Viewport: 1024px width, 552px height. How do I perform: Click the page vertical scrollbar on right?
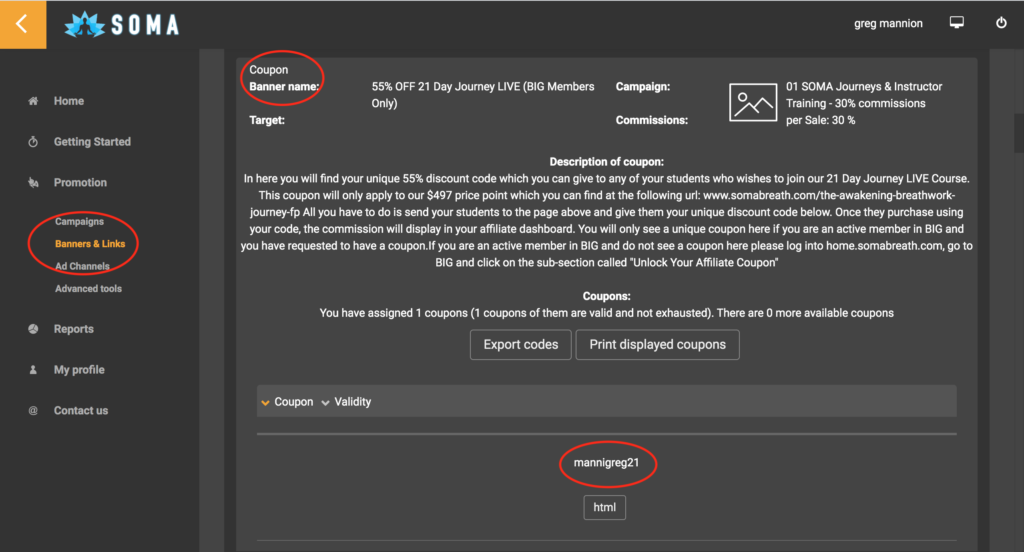tap(1018, 133)
